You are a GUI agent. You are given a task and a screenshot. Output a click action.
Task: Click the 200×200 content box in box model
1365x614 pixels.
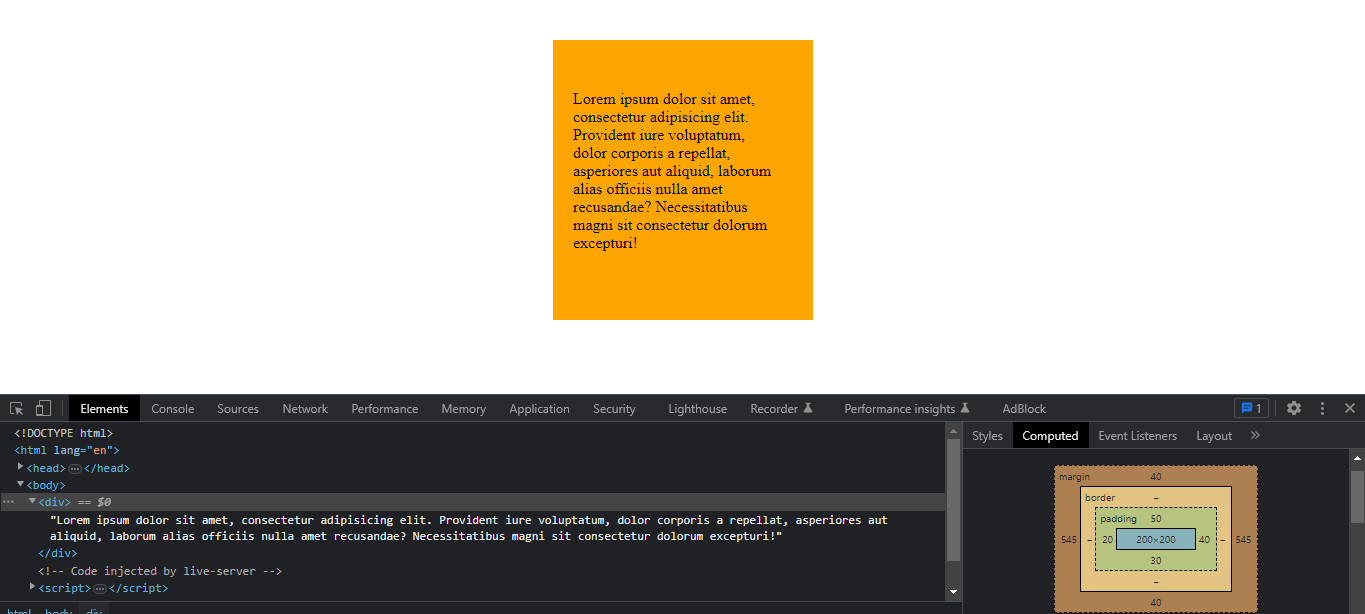[1156, 539]
